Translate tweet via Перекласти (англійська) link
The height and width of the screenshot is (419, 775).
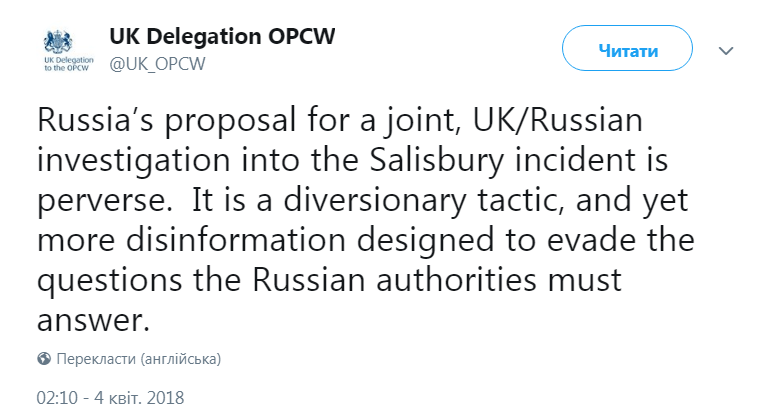click(139, 358)
